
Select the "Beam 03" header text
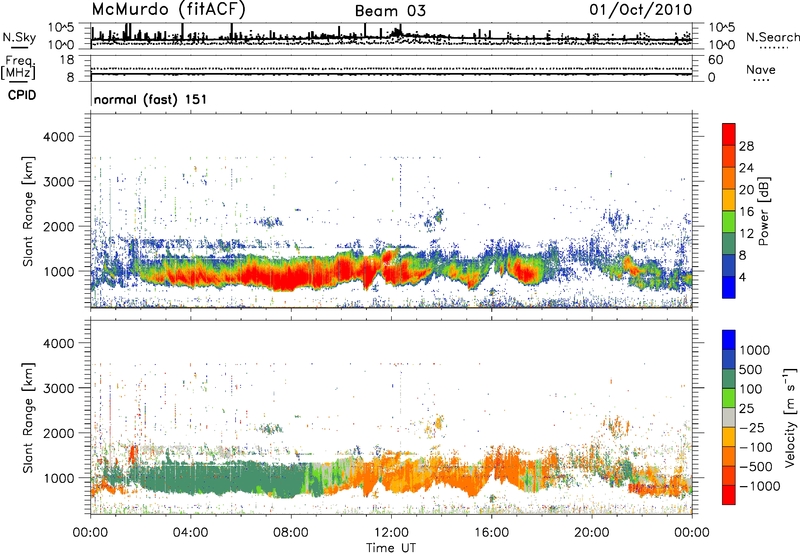click(x=390, y=11)
